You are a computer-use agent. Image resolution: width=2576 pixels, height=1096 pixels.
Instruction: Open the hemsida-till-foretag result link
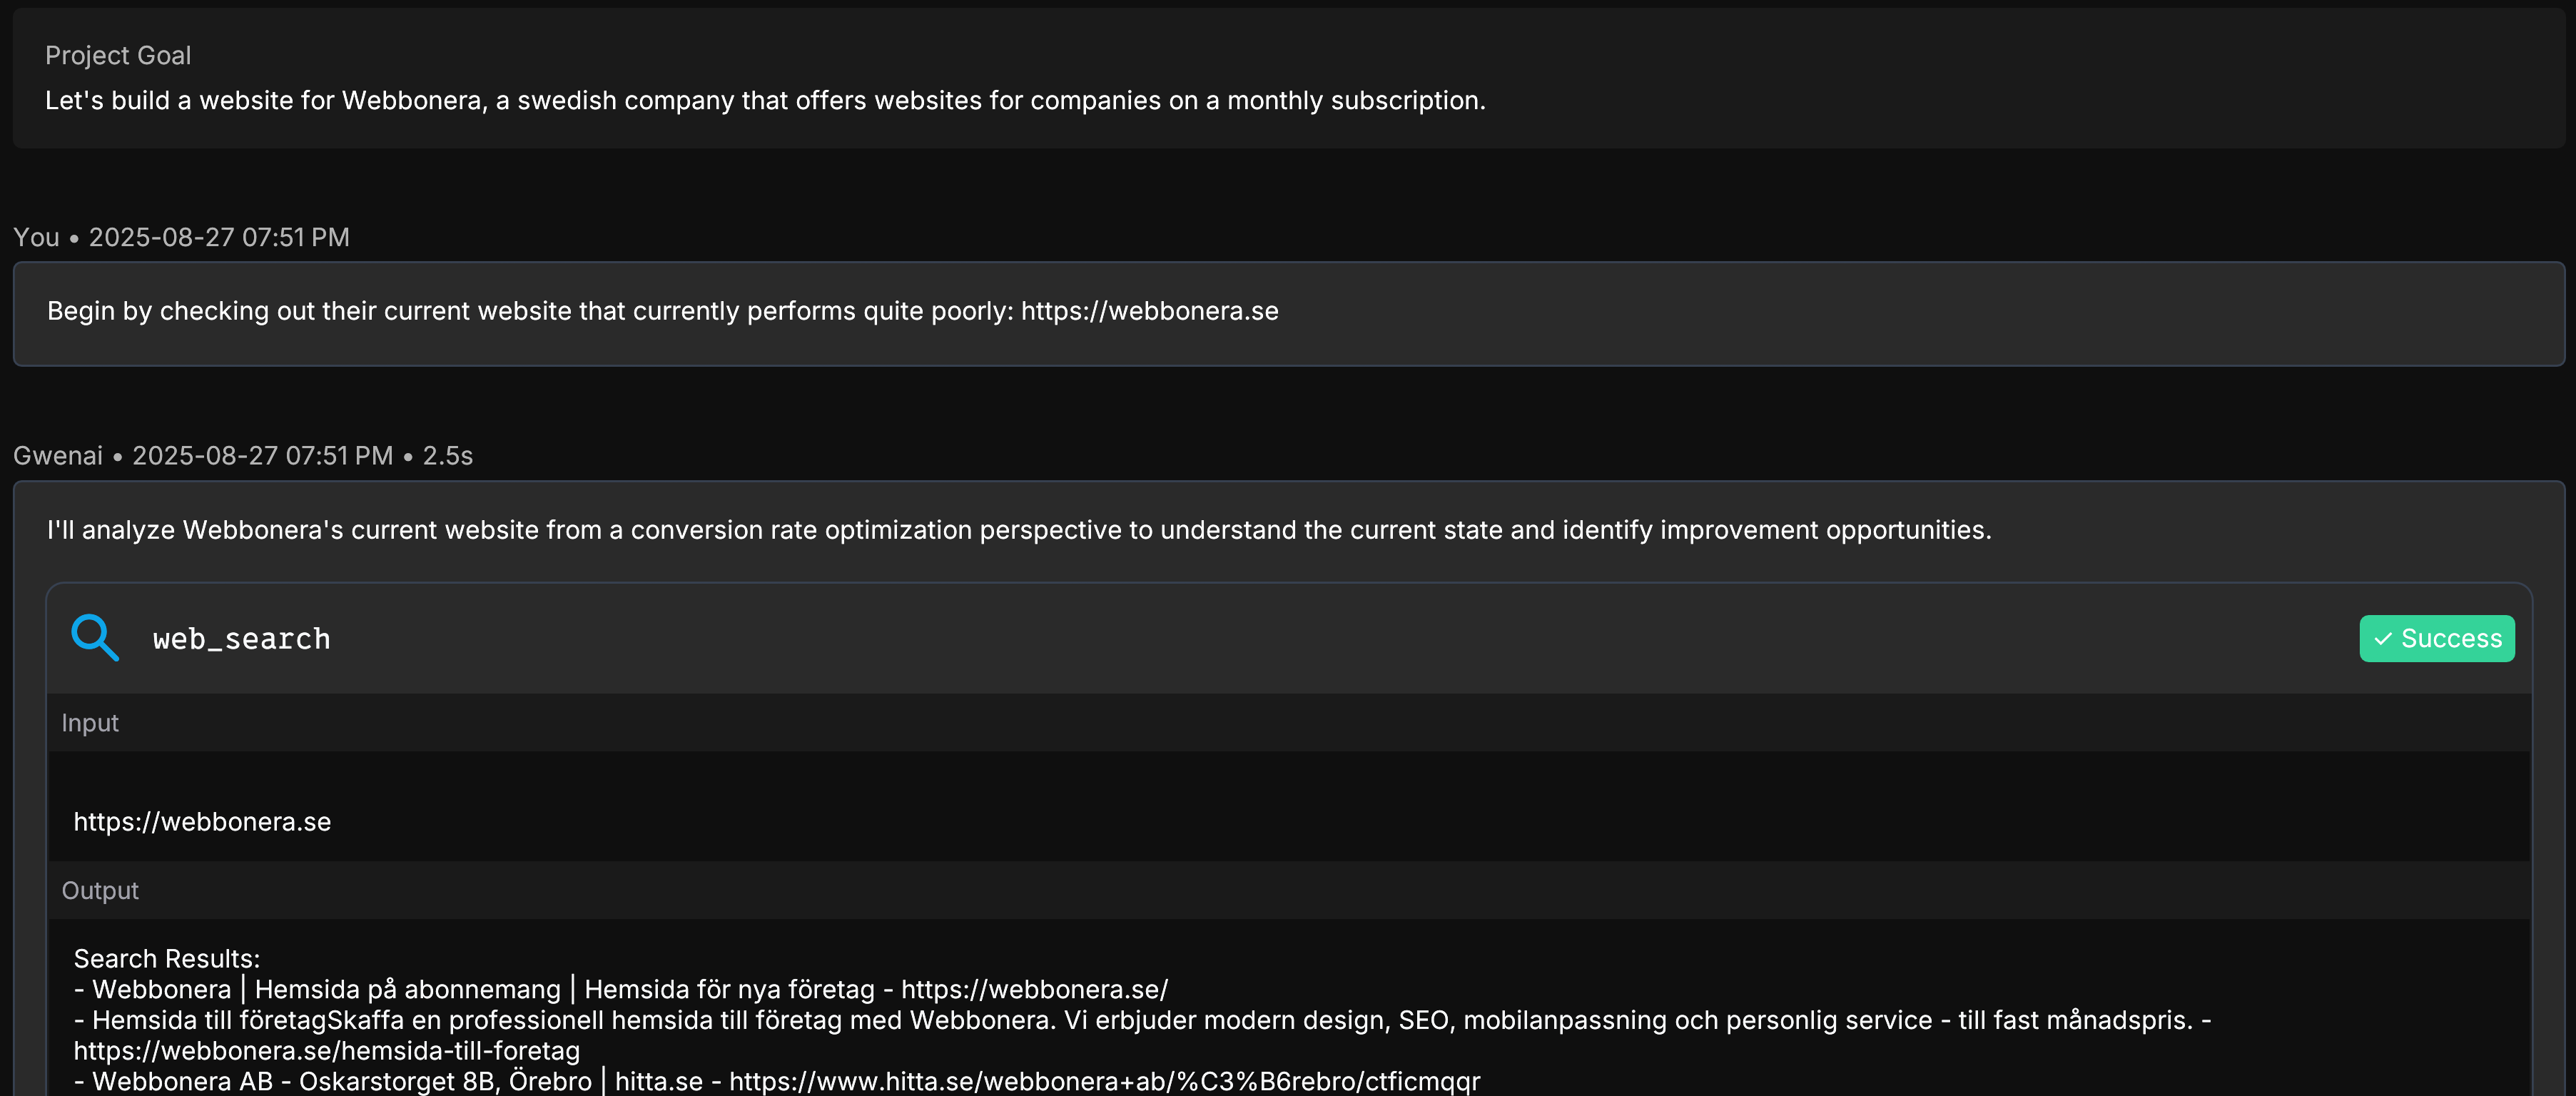click(x=326, y=1051)
